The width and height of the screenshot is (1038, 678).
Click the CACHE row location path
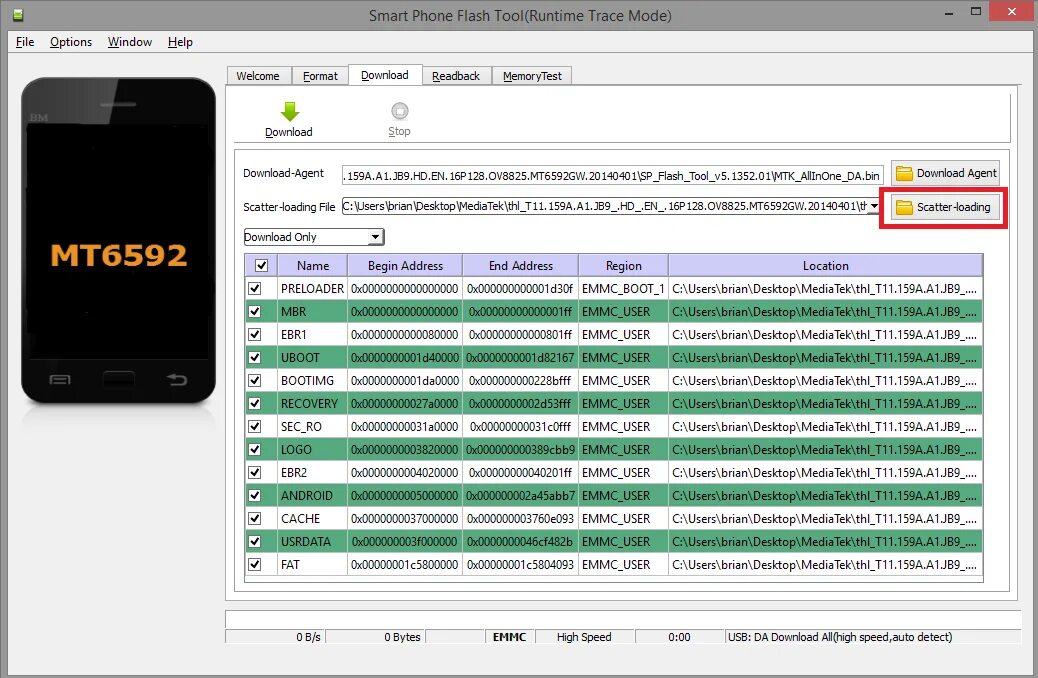point(826,518)
